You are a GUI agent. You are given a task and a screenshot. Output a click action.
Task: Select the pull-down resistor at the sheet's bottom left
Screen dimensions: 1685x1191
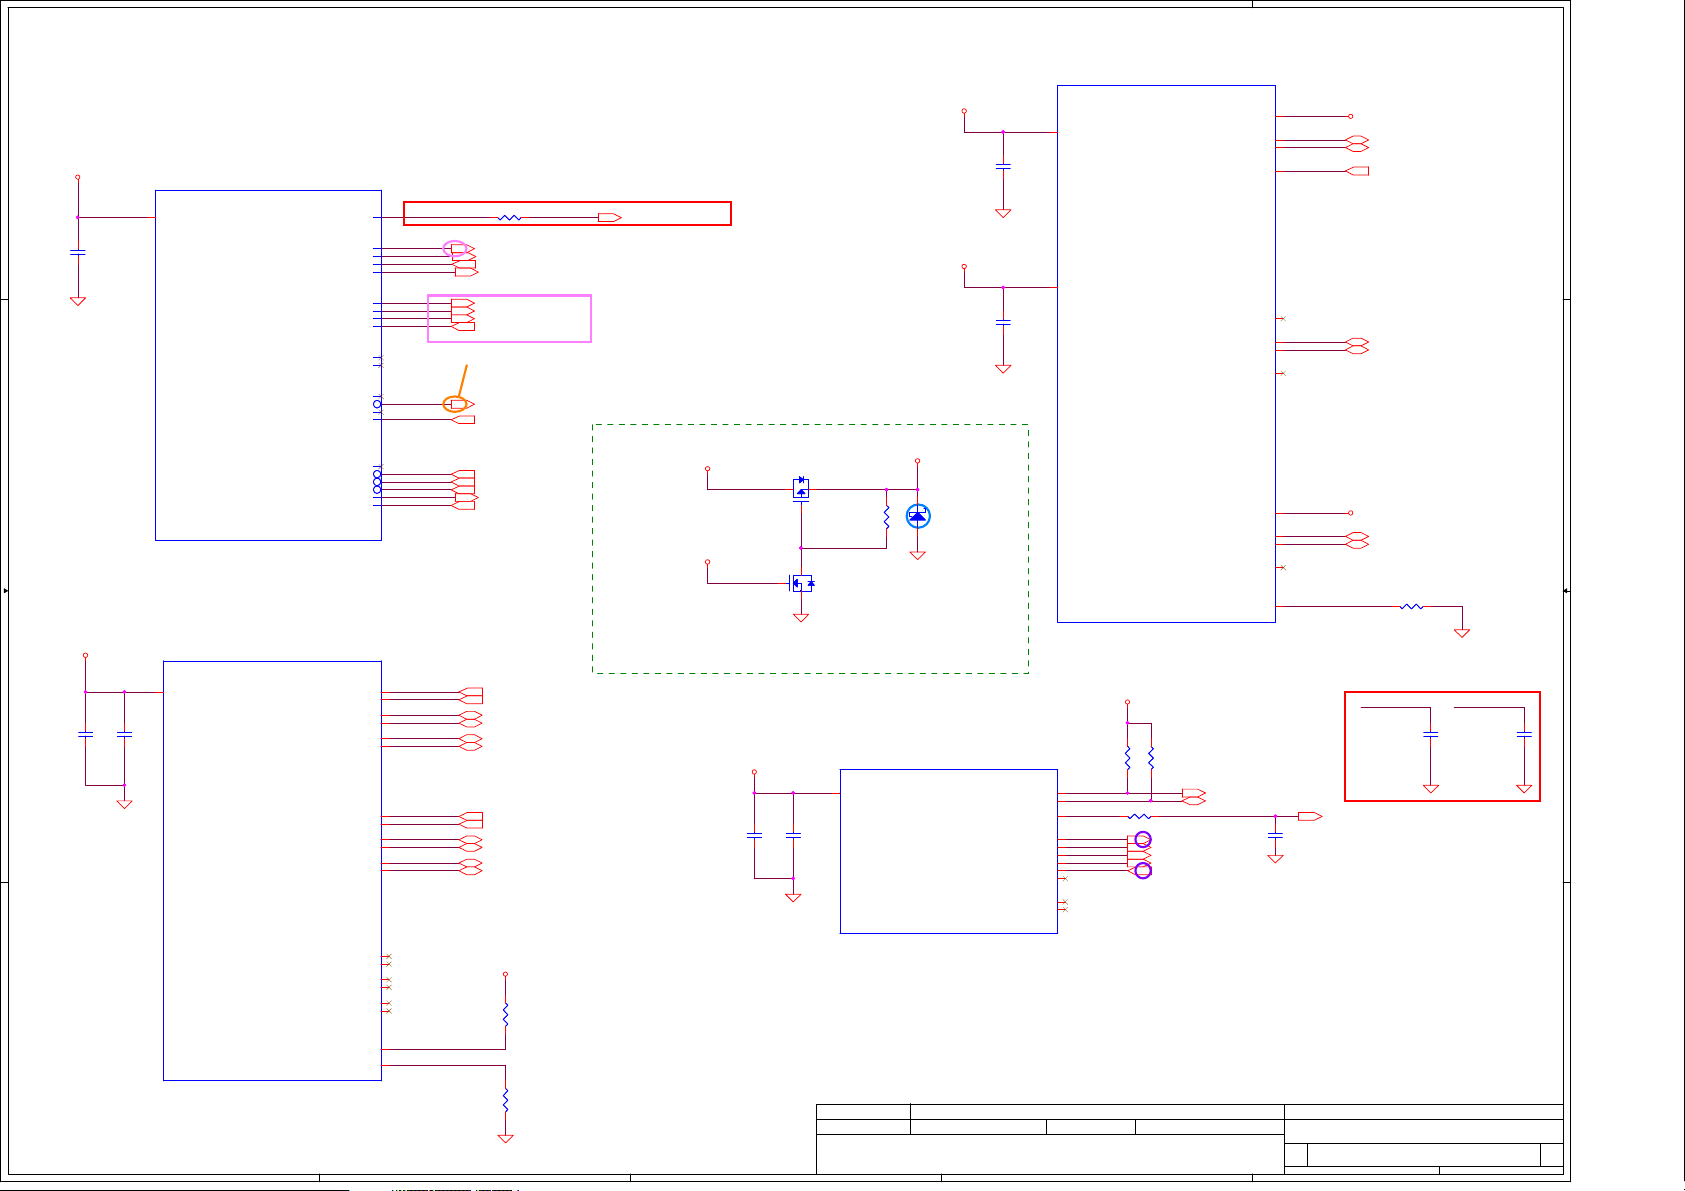tap(505, 1100)
